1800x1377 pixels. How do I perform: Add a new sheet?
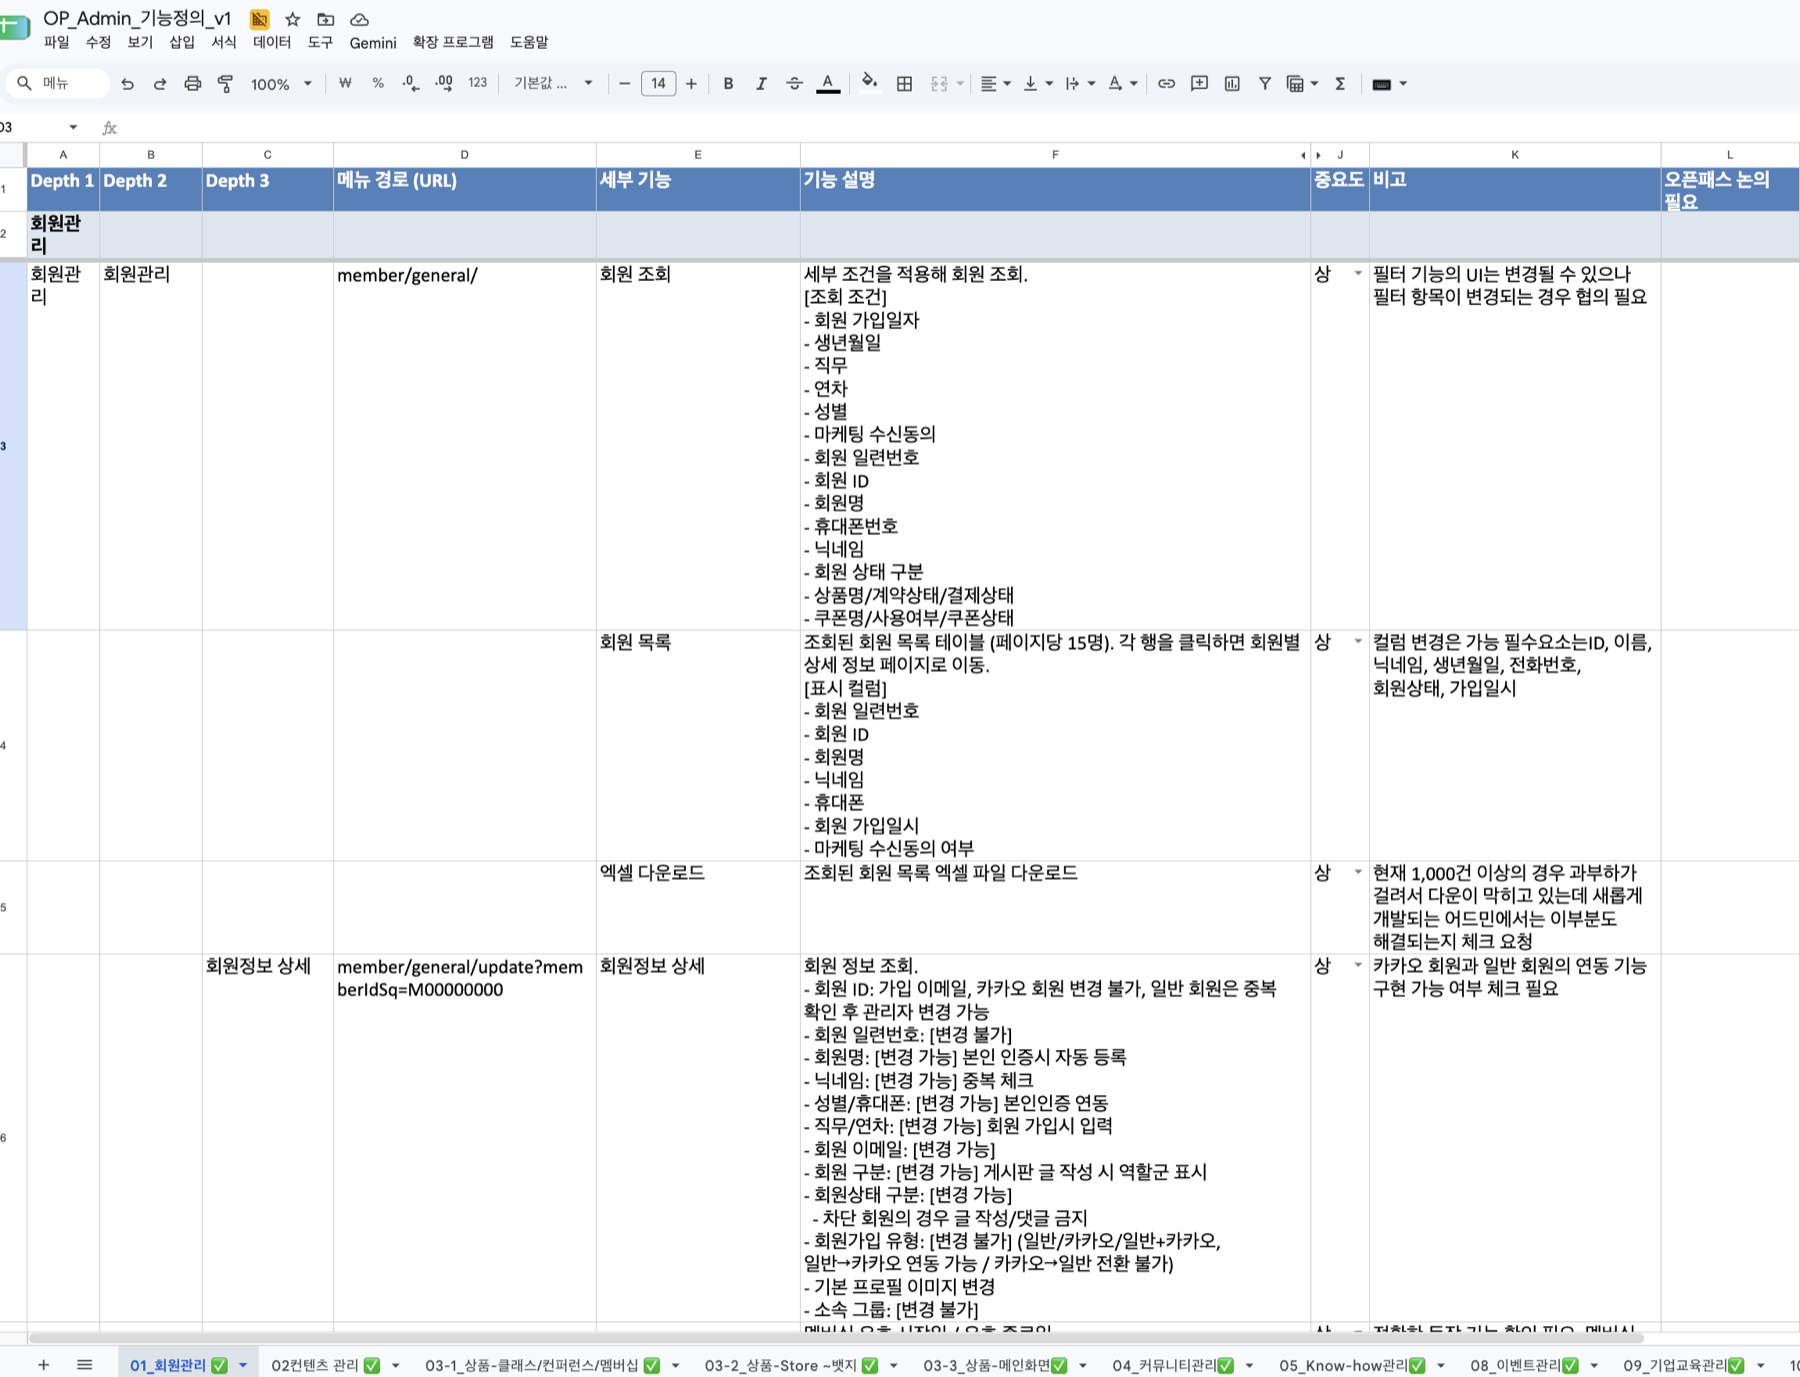43,1365
